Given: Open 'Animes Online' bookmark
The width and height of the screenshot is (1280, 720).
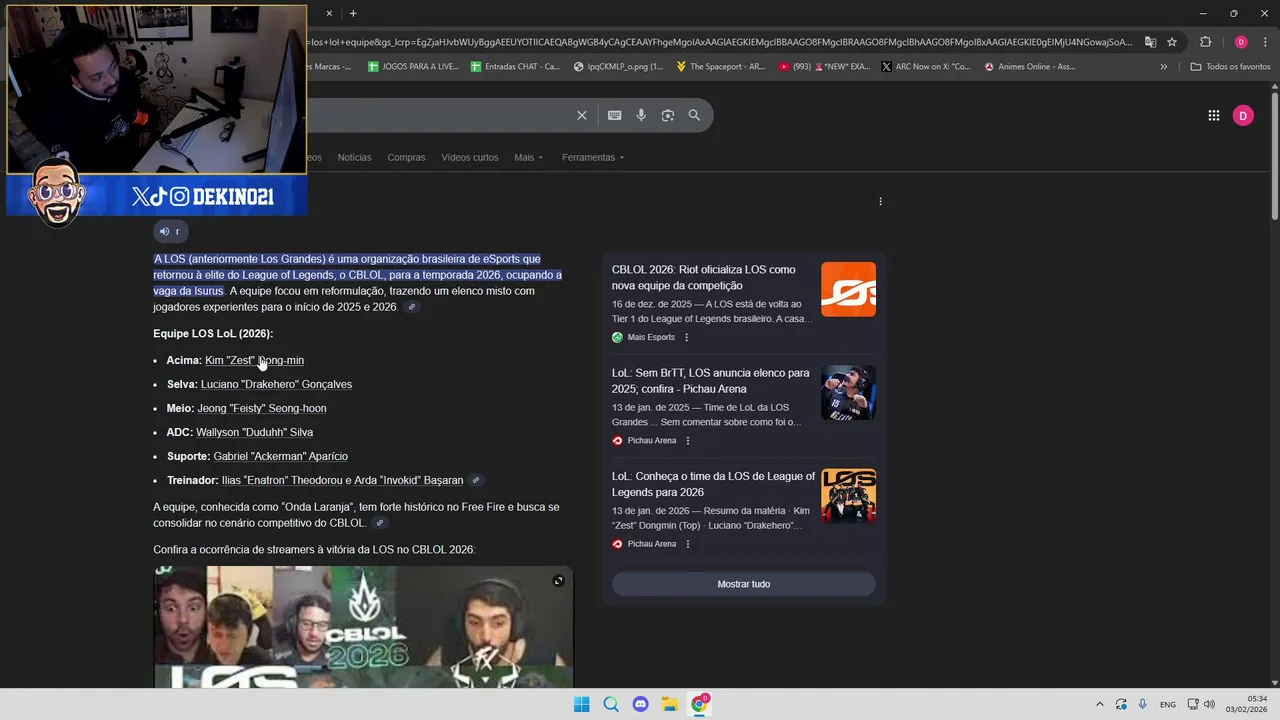Looking at the screenshot, I should click(1030, 67).
